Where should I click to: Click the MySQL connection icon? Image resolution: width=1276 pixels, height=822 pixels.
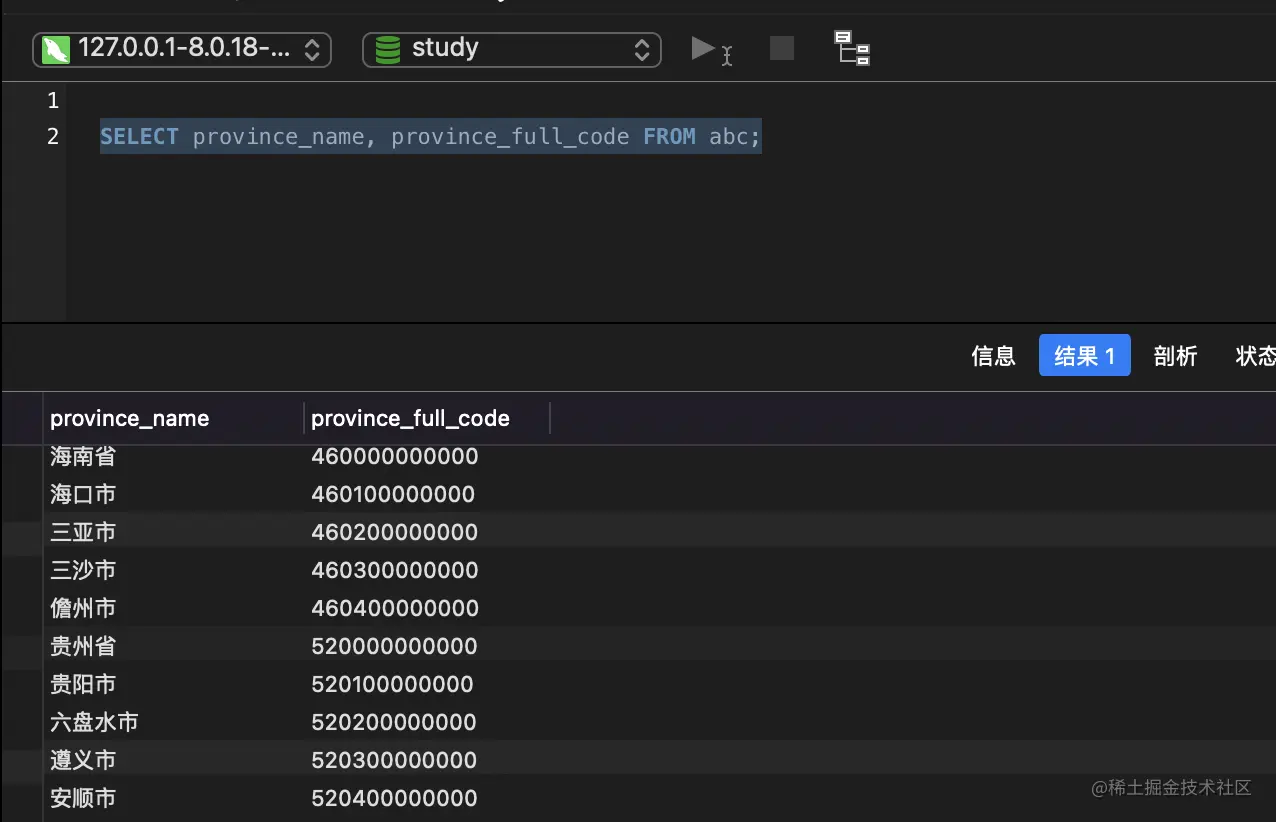(x=56, y=49)
